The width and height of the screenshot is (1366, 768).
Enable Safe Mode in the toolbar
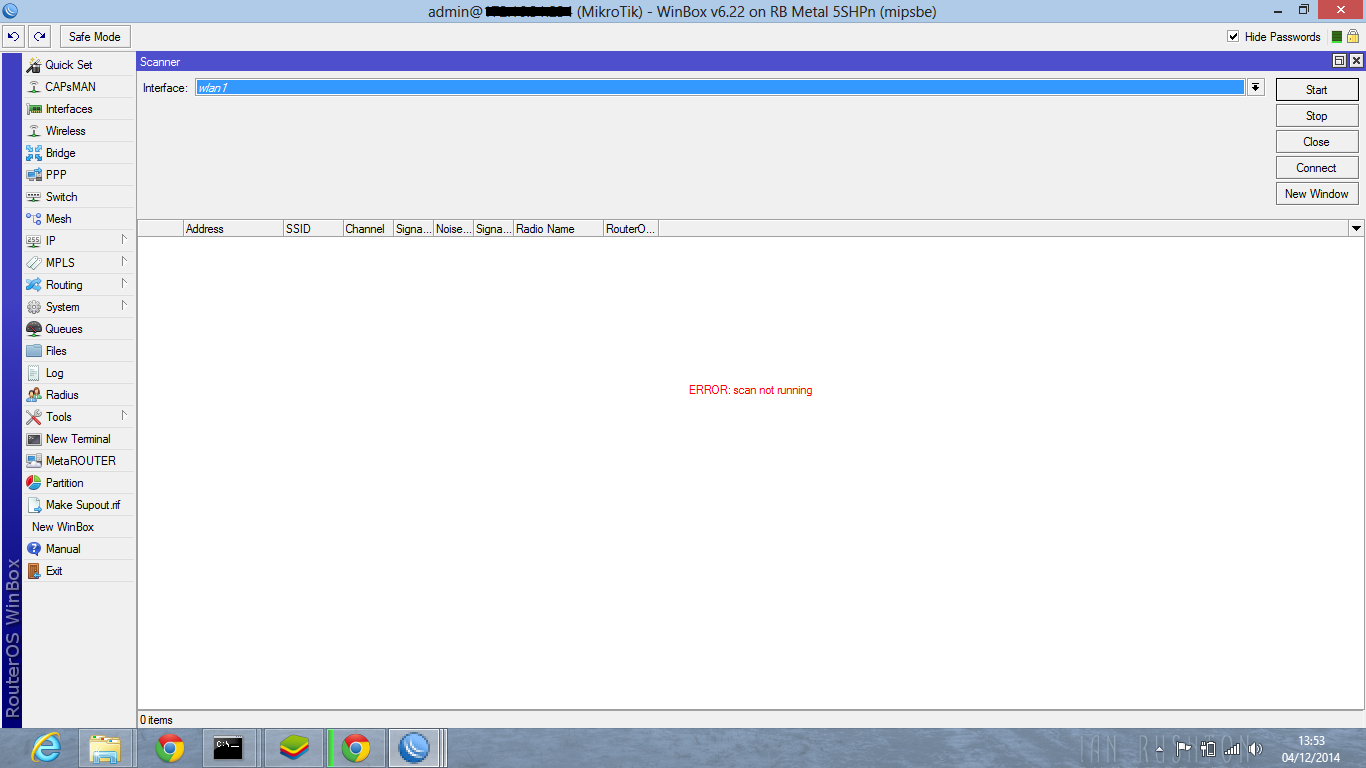(x=95, y=37)
